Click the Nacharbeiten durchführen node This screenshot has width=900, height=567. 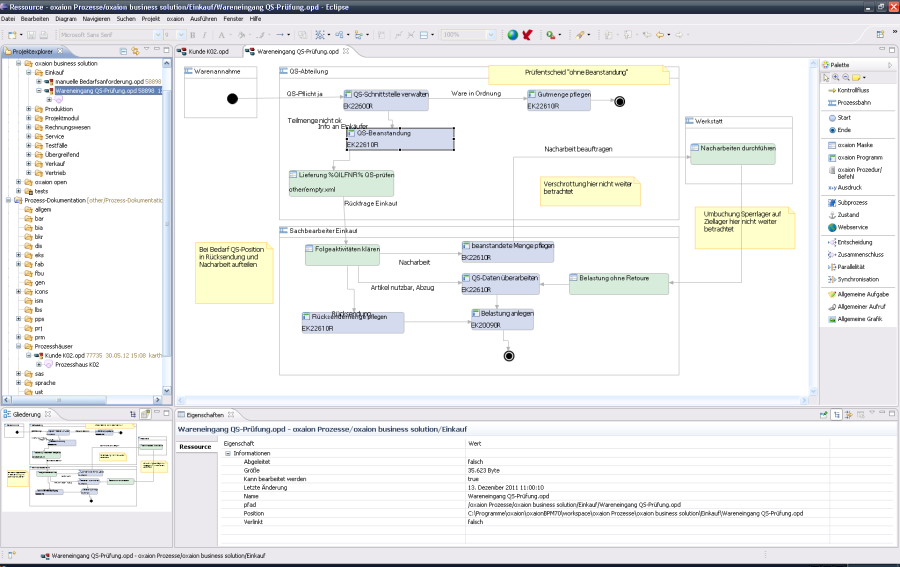pyautogui.click(x=733, y=154)
